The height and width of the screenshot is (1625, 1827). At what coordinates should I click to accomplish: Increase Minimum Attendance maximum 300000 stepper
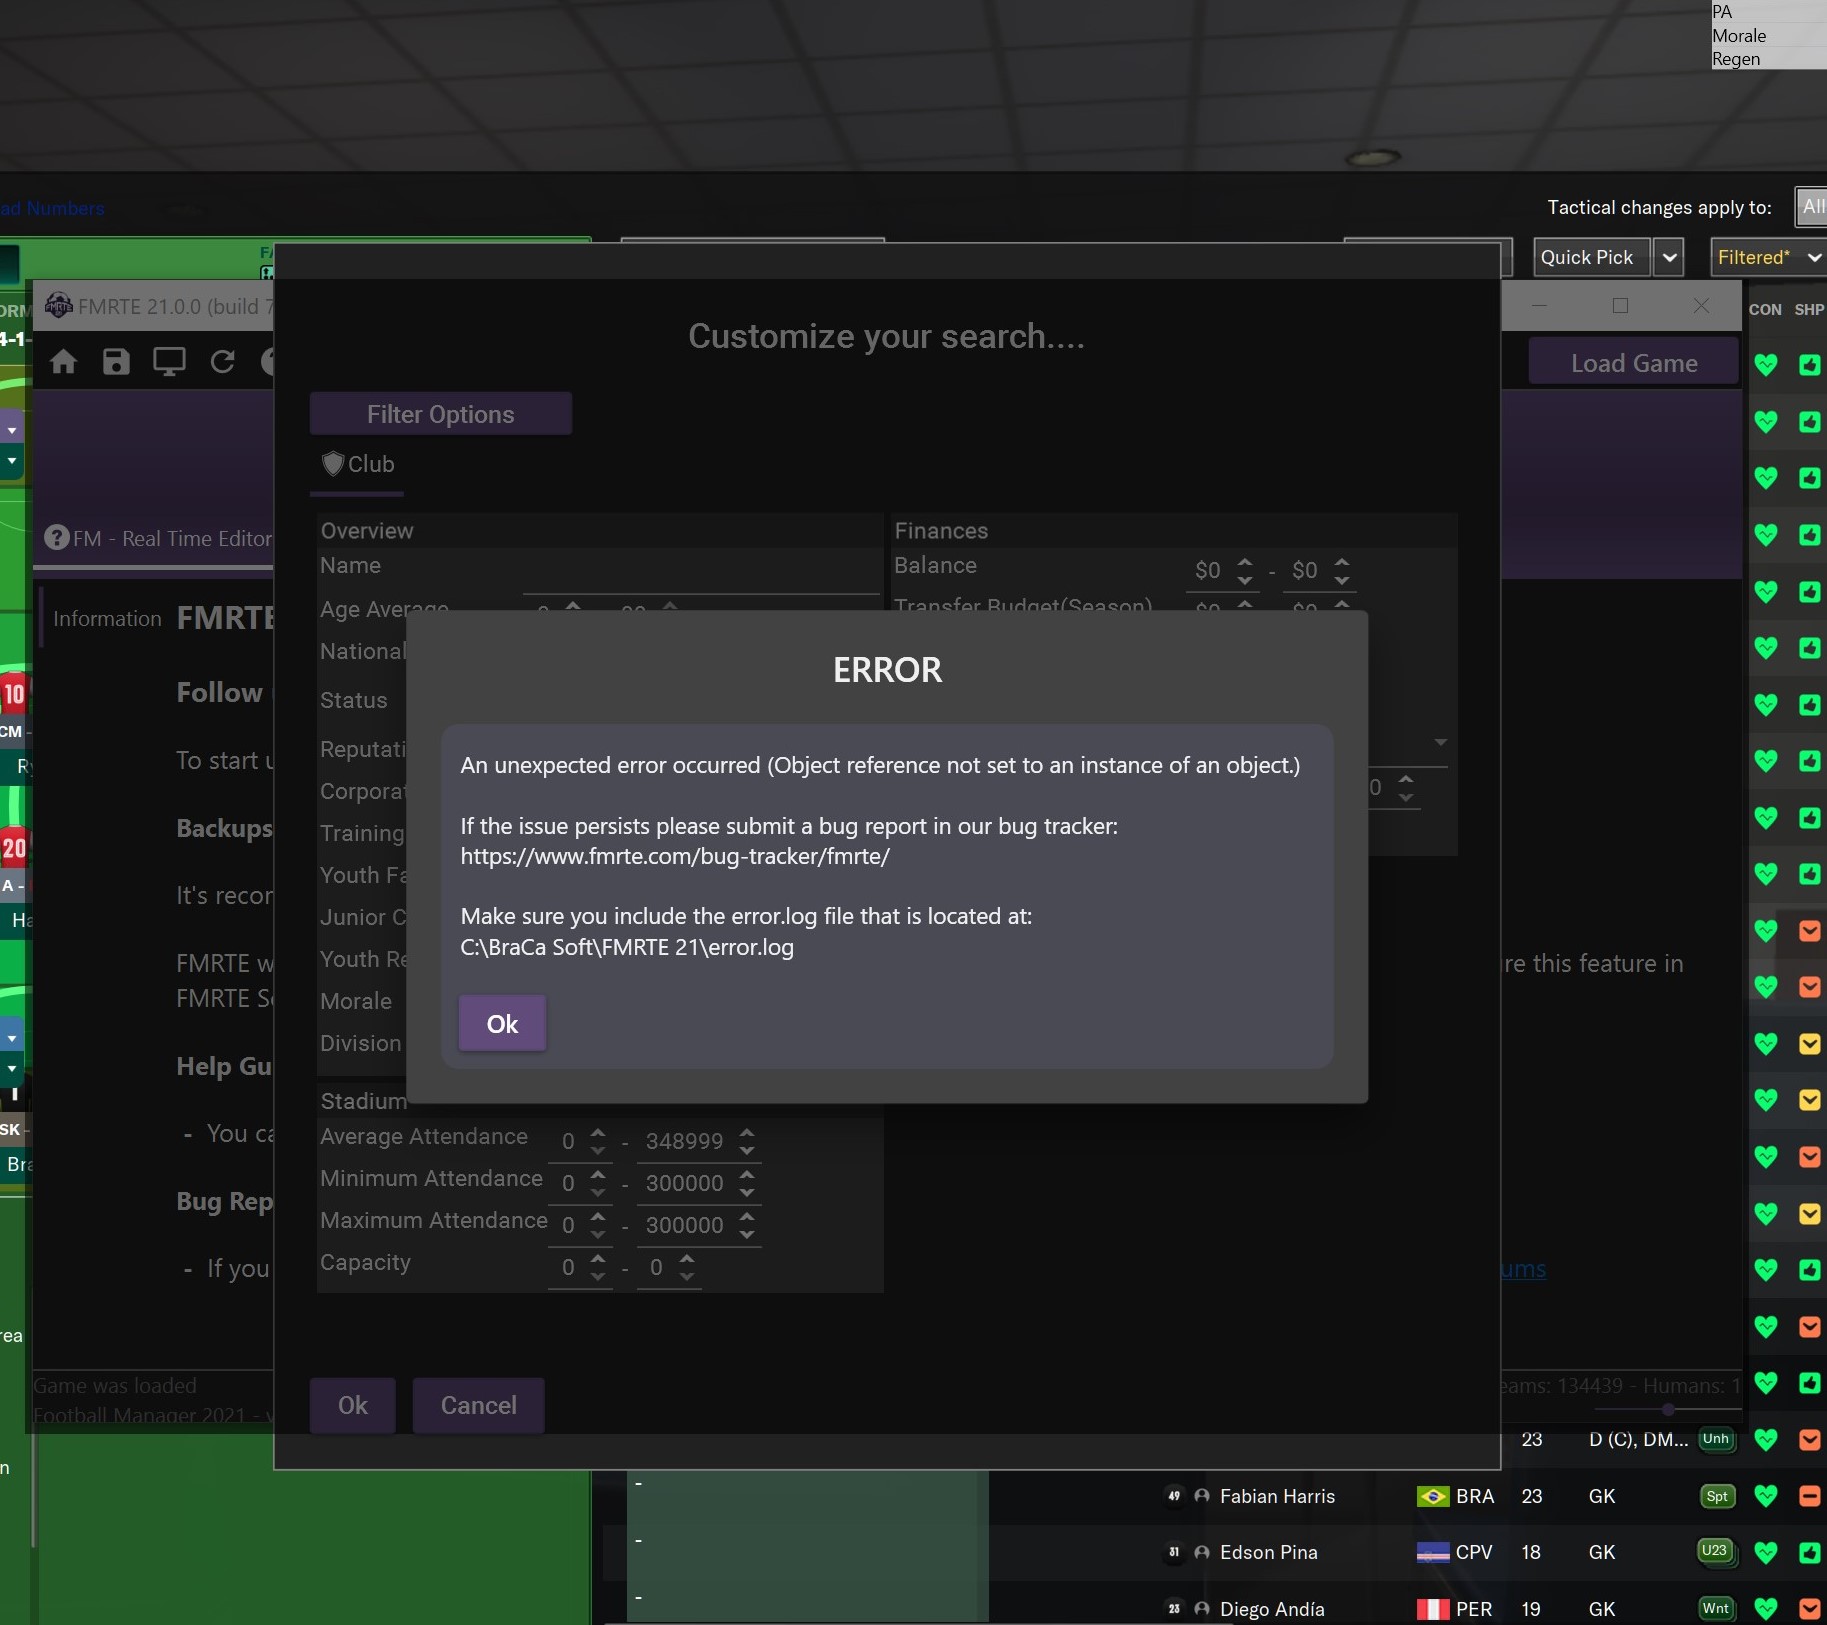747,1175
